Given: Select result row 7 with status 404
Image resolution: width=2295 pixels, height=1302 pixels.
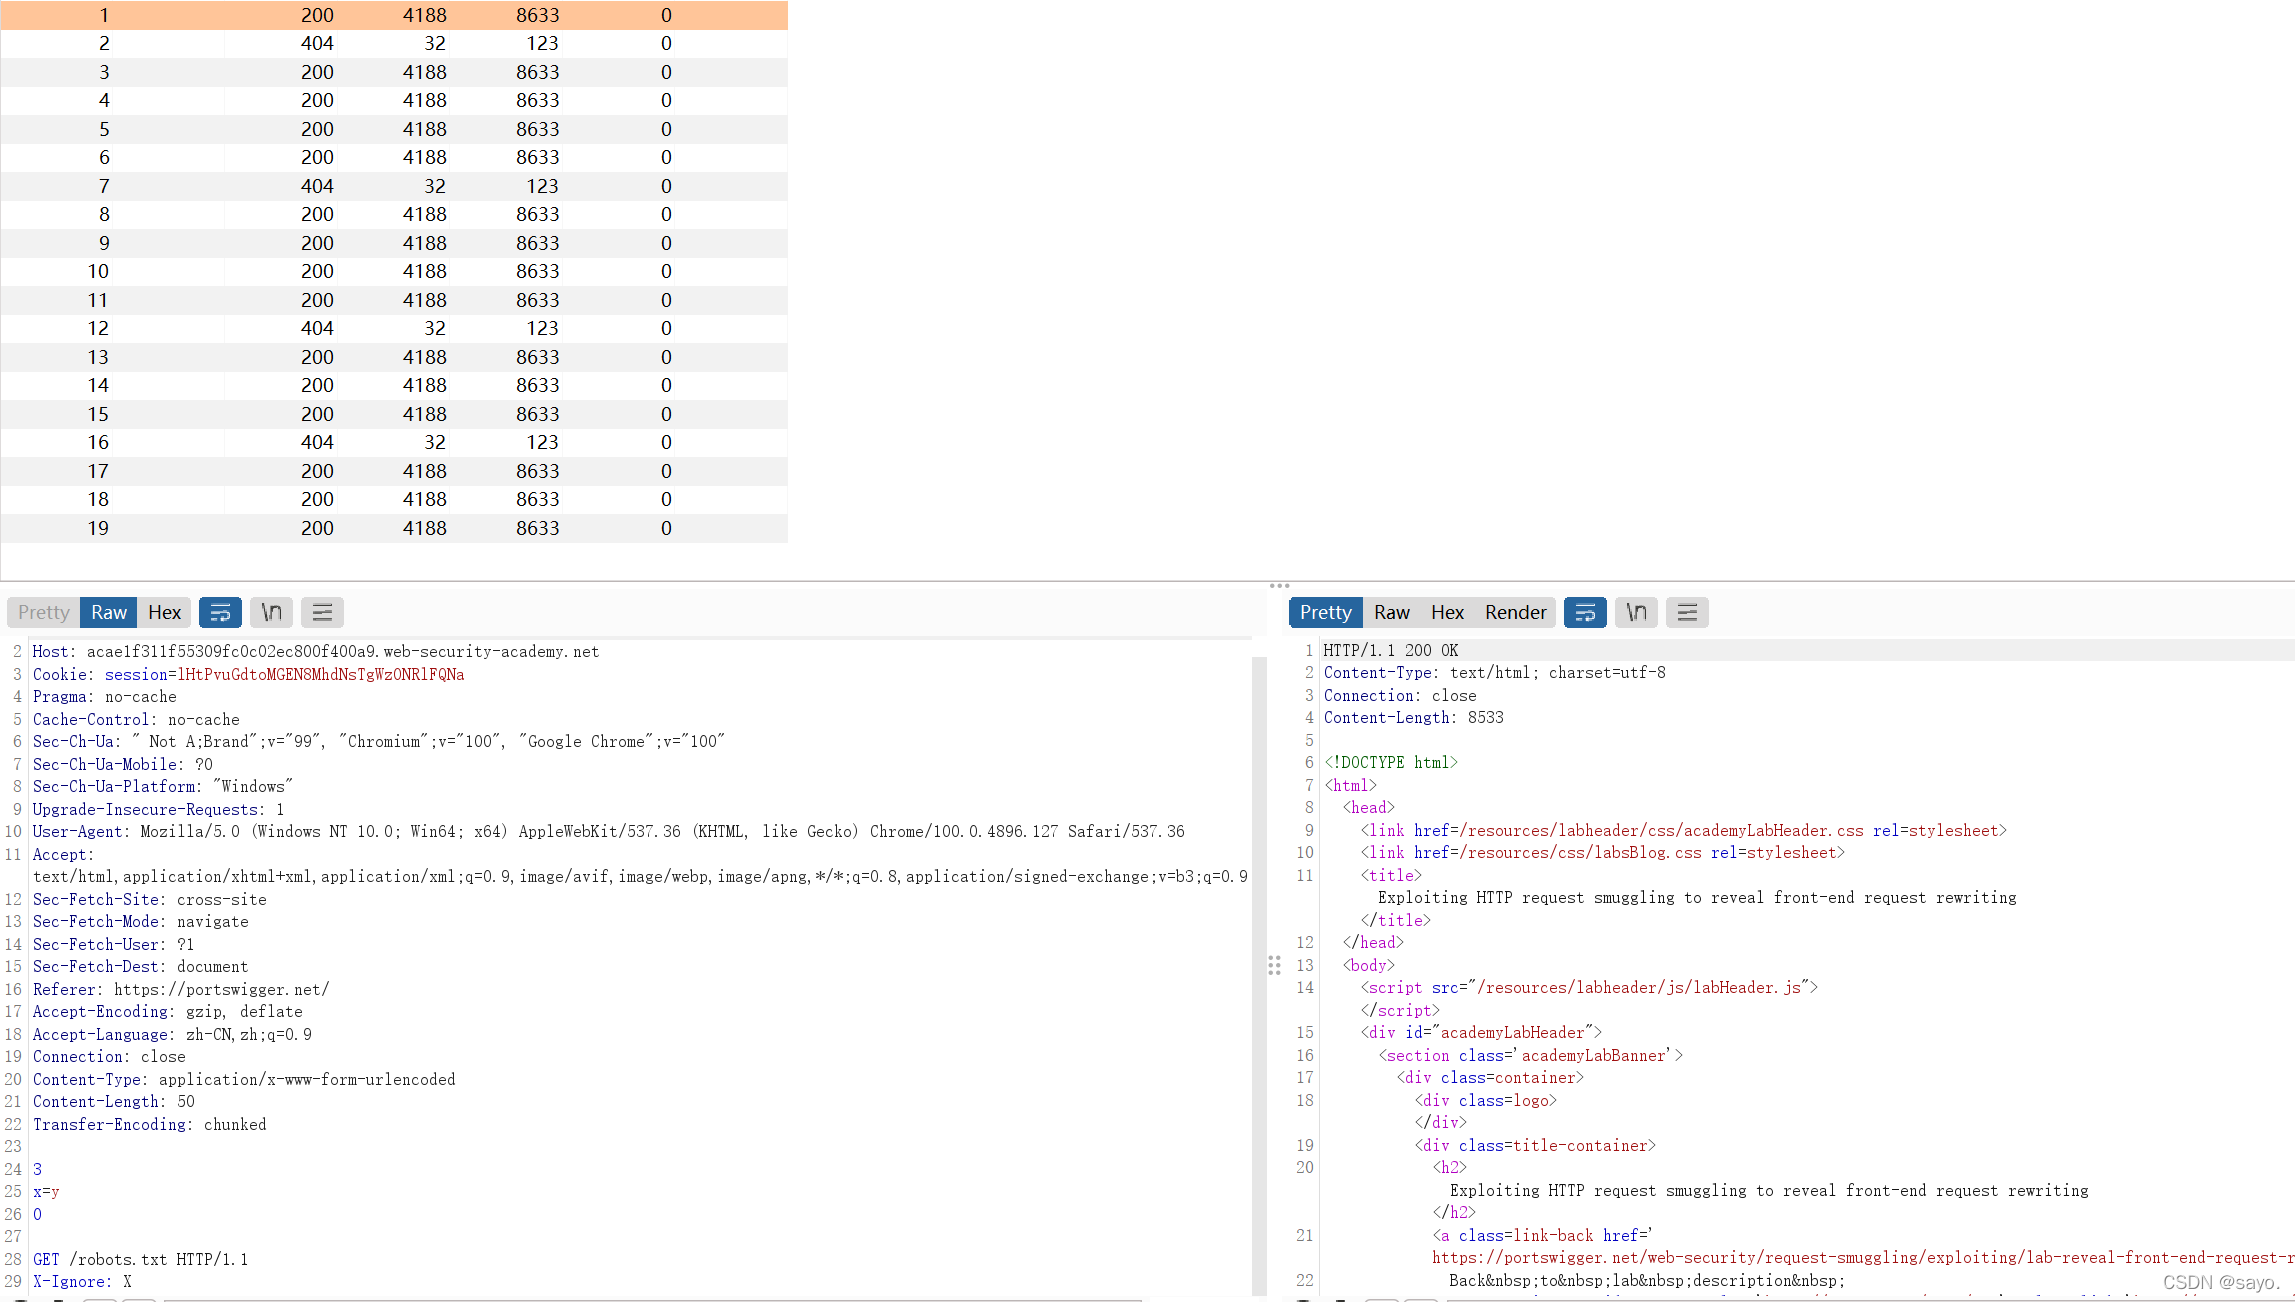Looking at the screenshot, I should [394, 186].
